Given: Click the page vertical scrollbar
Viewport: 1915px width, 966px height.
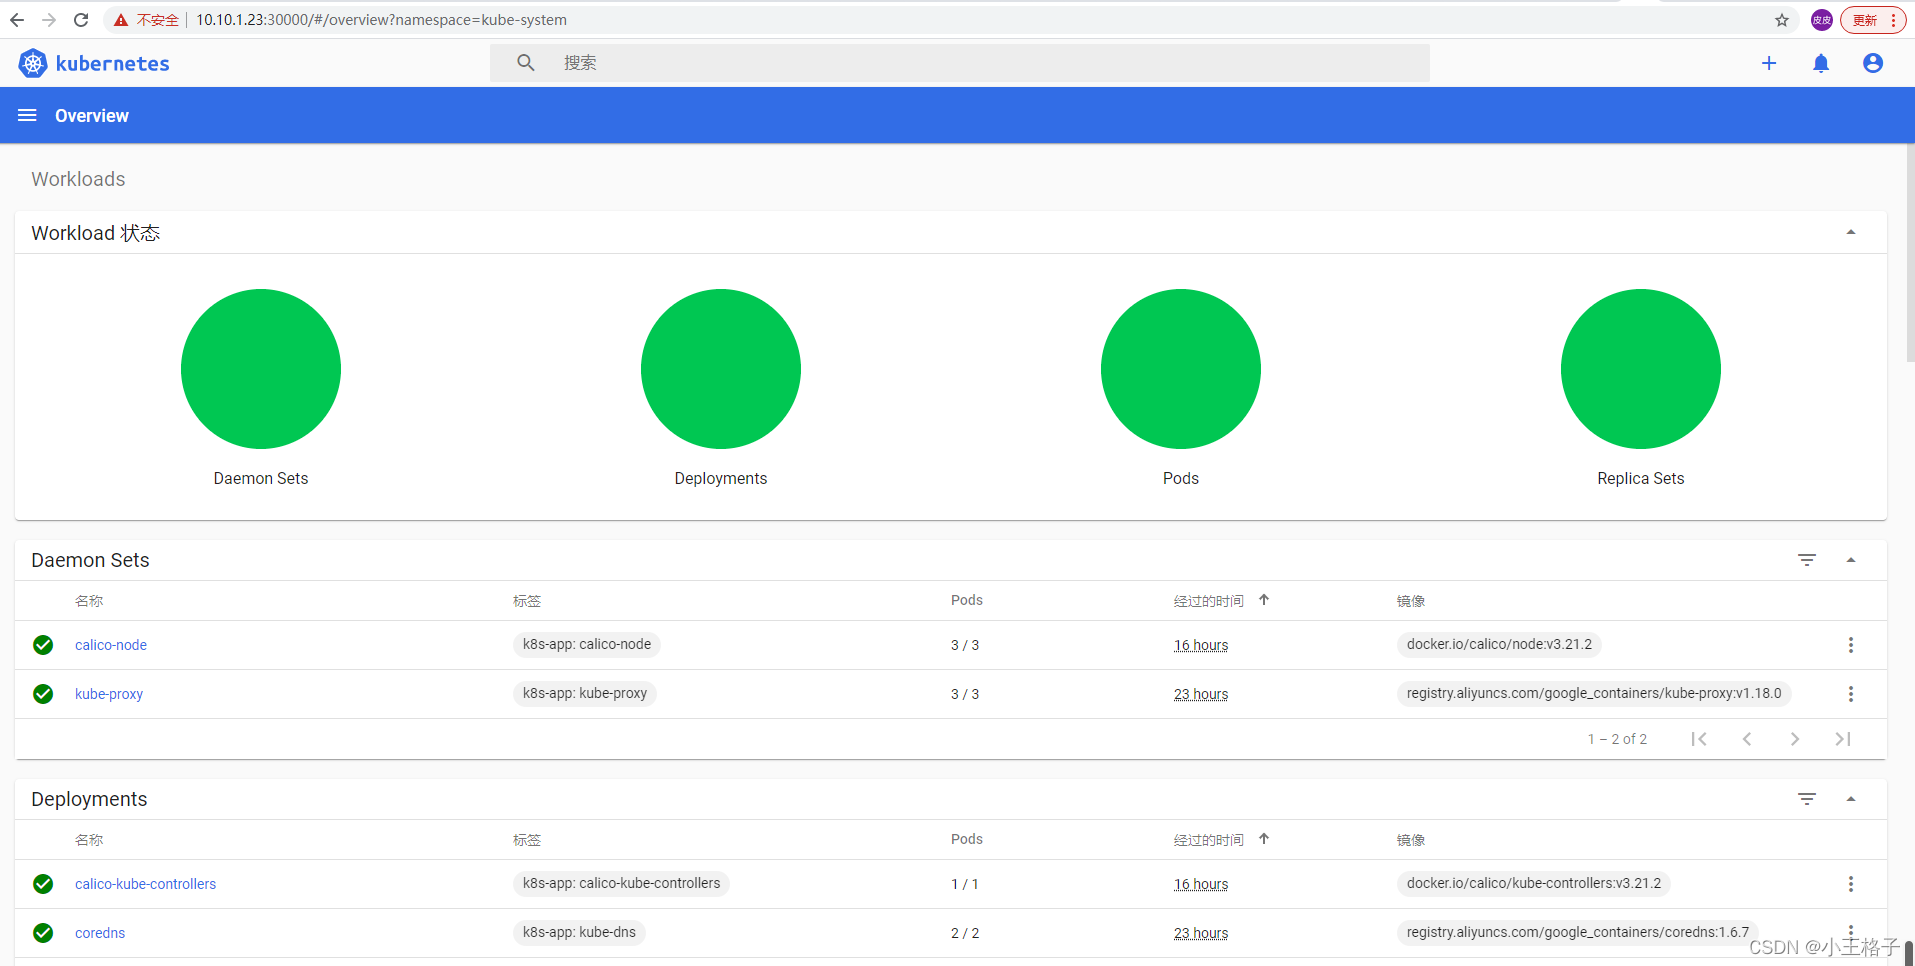Looking at the screenshot, I should tap(1909, 253).
